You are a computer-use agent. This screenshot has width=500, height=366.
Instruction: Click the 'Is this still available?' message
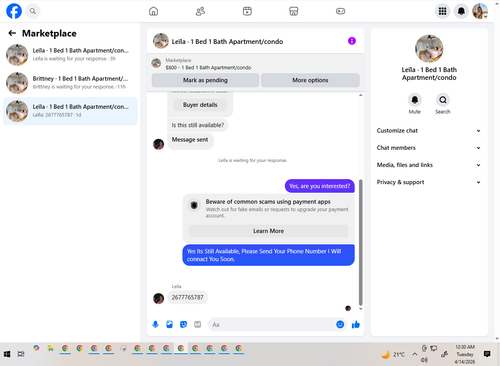pos(198,125)
